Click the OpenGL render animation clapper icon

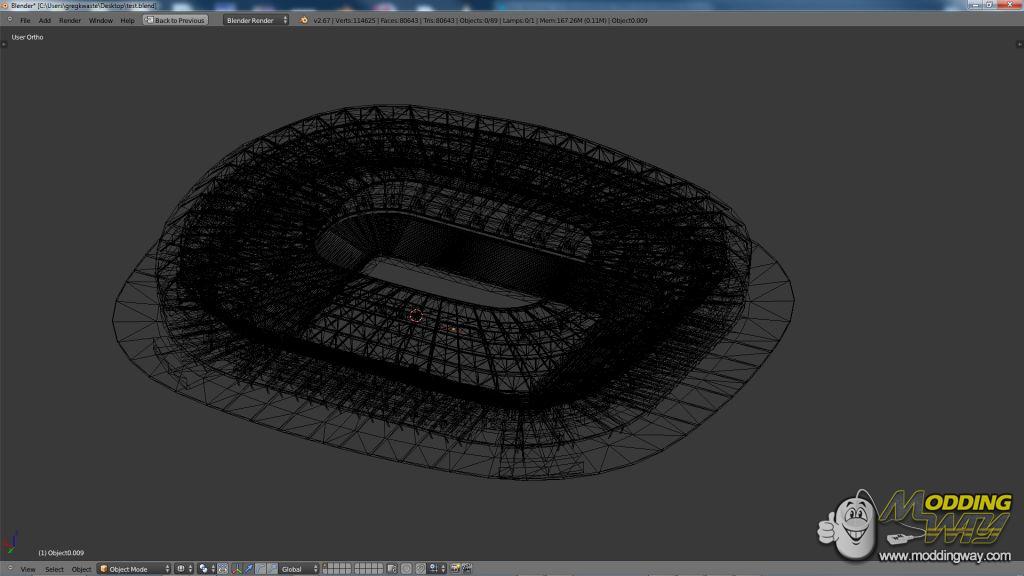pos(466,569)
